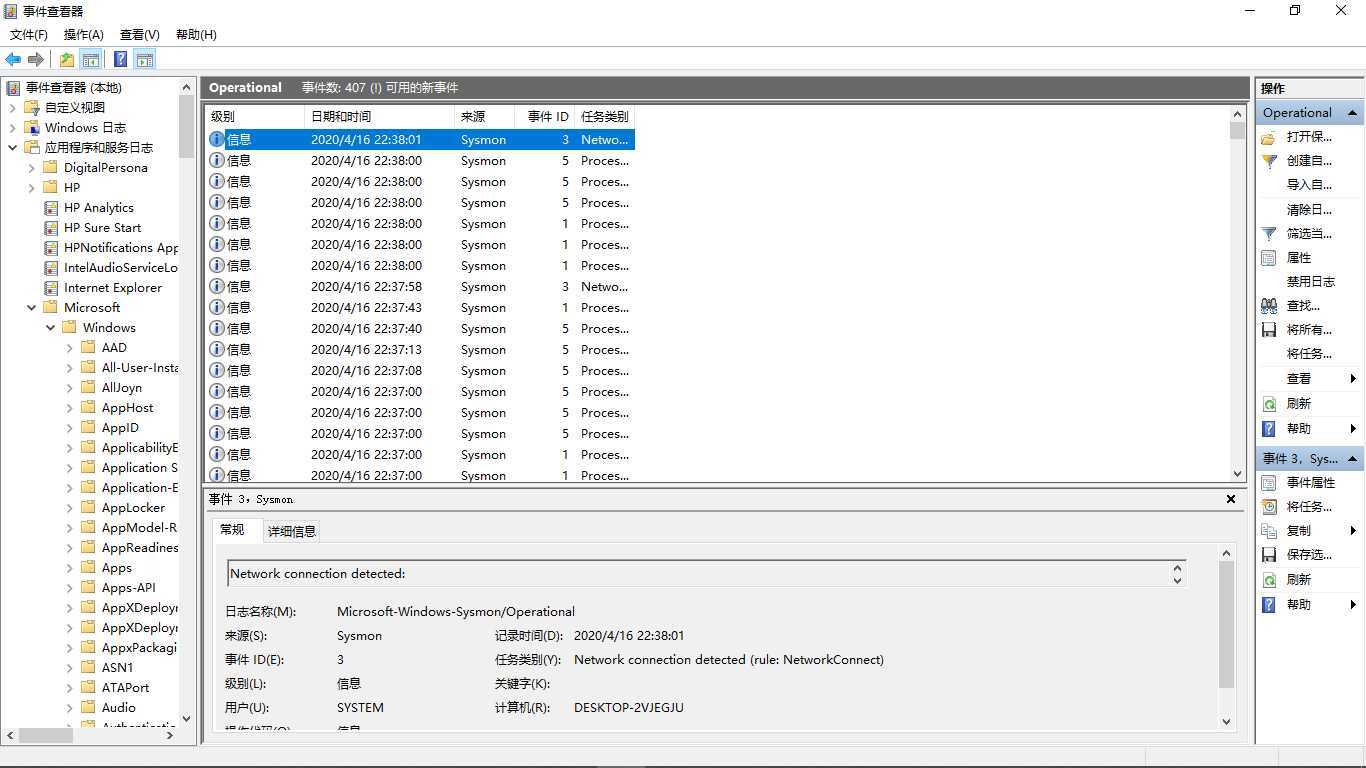Viewport: 1366px width, 768px height.
Task: Expand the Custom Views node
Action: click(x=13, y=108)
